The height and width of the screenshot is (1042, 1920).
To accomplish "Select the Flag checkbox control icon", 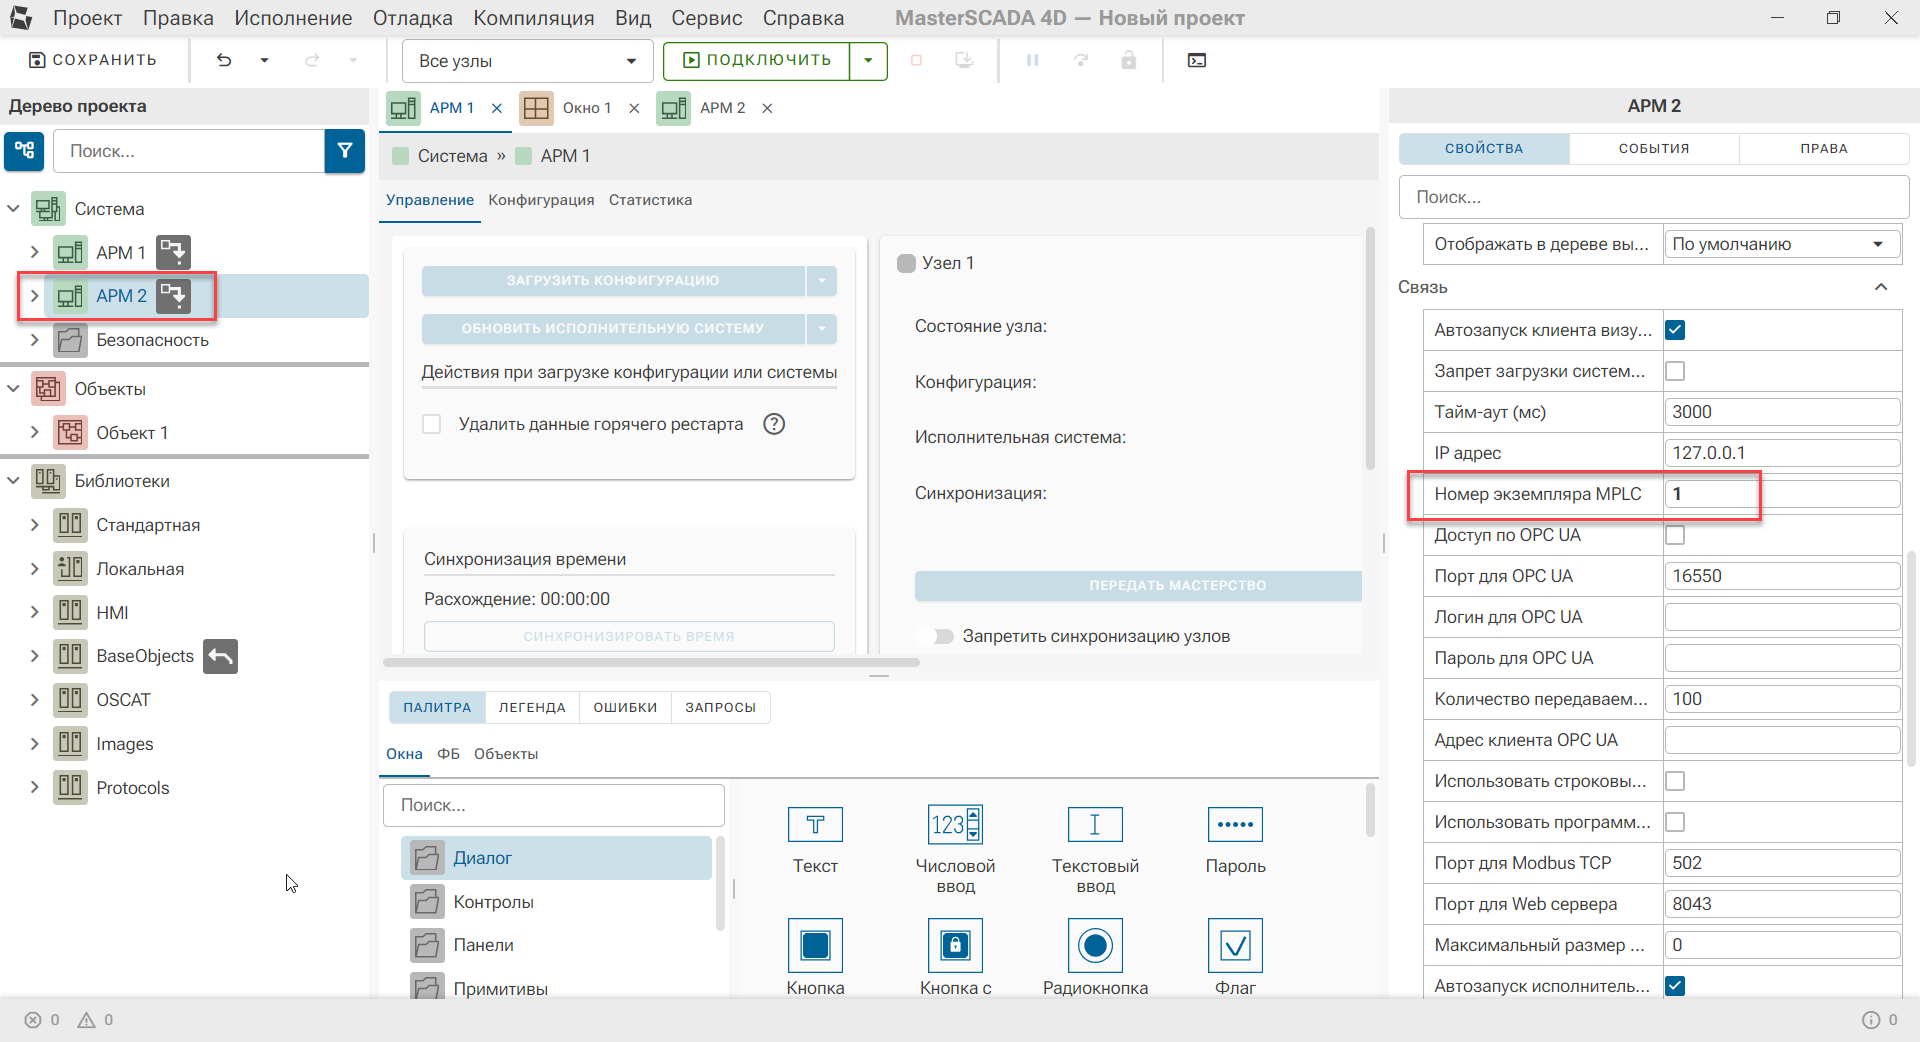I will pos(1235,945).
